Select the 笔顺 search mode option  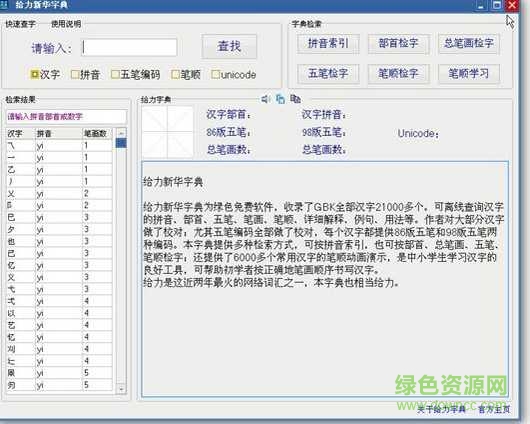[186, 74]
